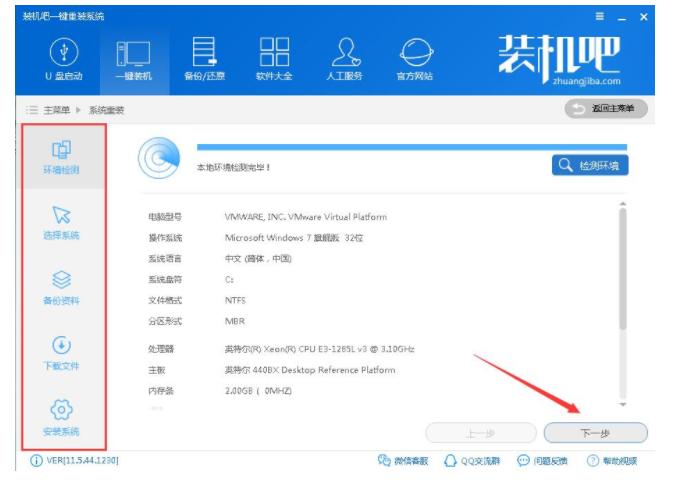Open the U盘启动 tool icon

(x=63, y=59)
